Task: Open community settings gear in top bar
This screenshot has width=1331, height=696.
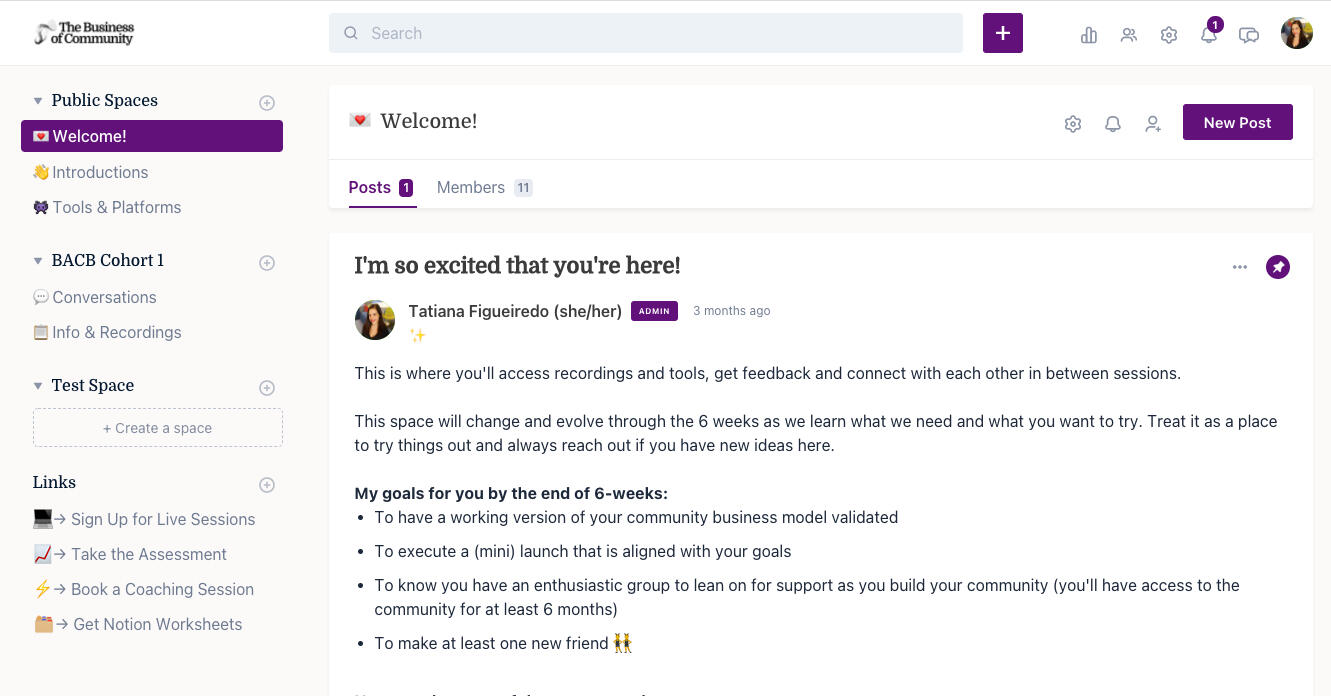Action: (1169, 35)
